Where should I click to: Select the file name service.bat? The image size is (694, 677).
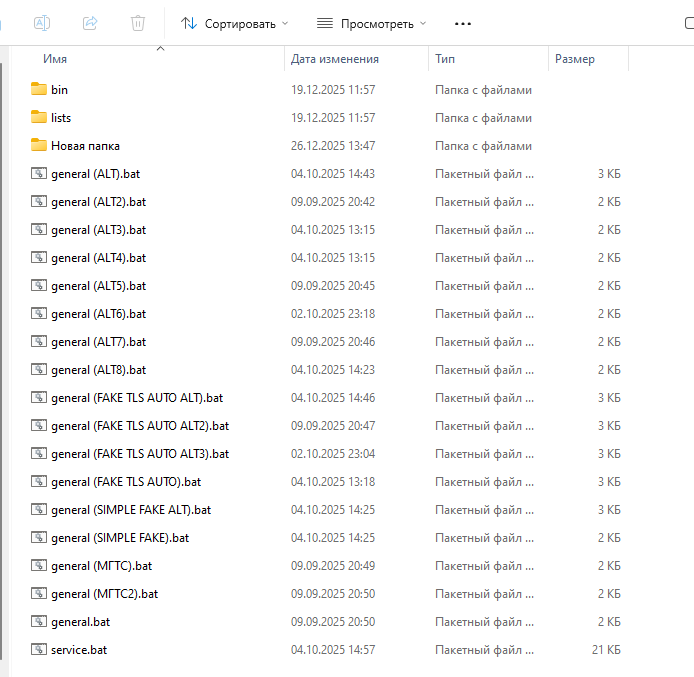tap(79, 650)
